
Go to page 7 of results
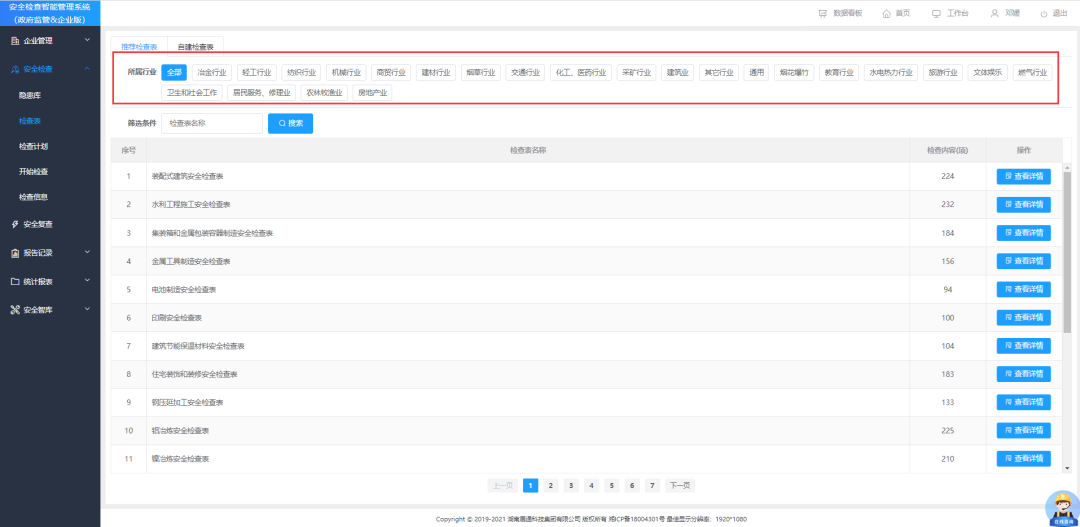(652, 486)
